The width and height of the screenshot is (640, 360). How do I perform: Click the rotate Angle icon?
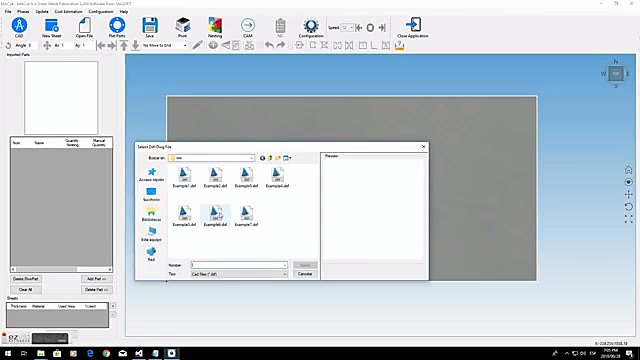click(8, 45)
